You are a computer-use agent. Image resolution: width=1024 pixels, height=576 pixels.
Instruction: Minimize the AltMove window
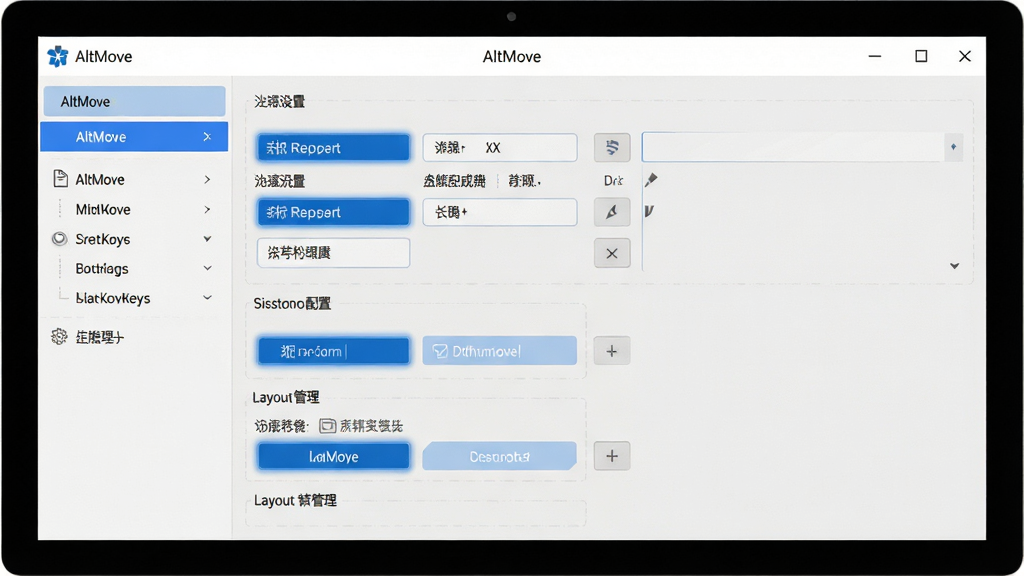click(875, 56)
